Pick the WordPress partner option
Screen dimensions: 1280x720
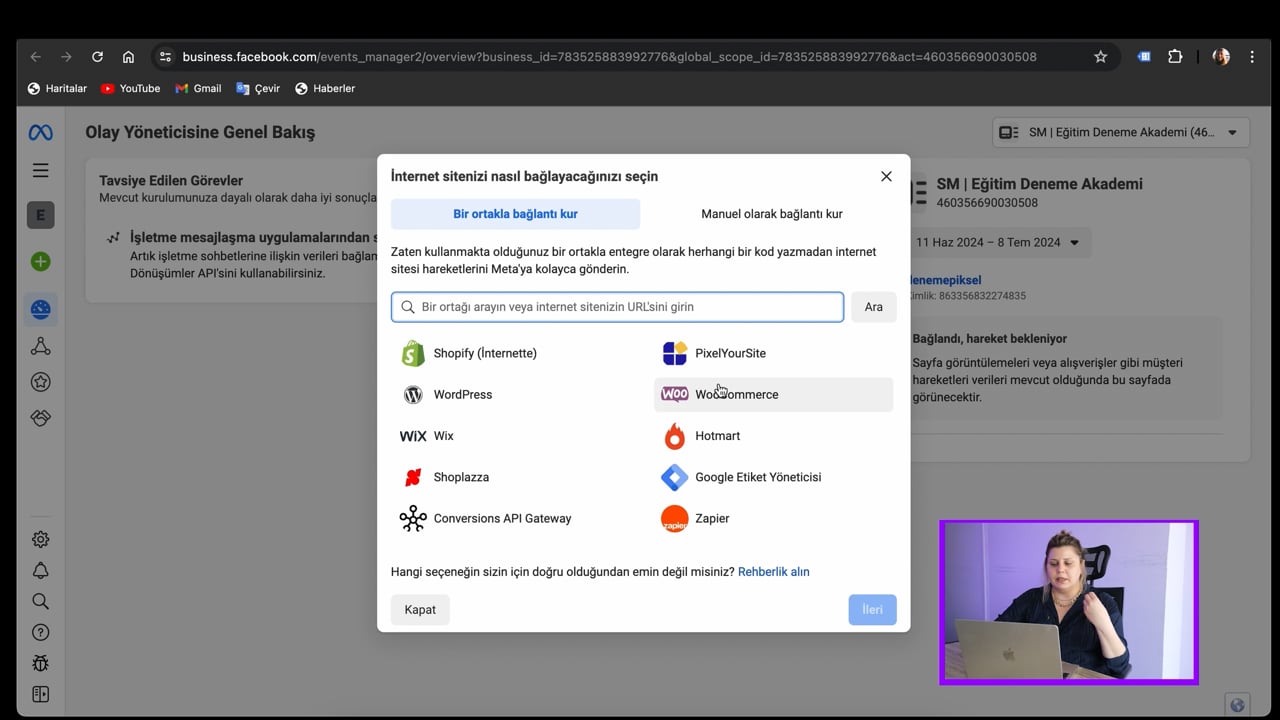click(512, 394)
